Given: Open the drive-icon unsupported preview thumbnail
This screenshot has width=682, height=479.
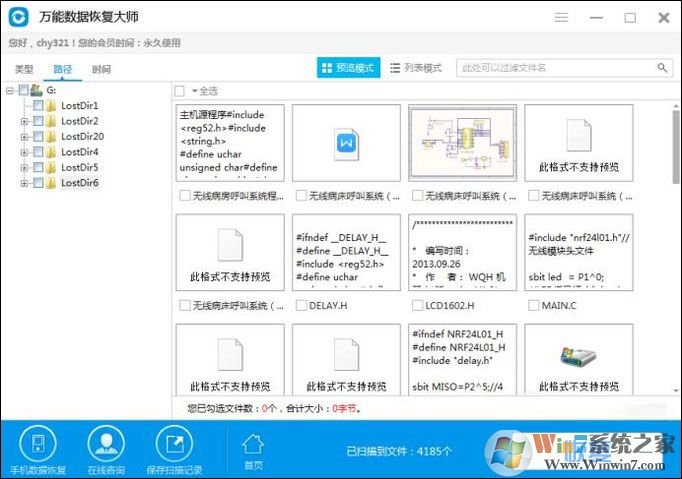Looking at the screenshot, I should (x=578, y=359).
